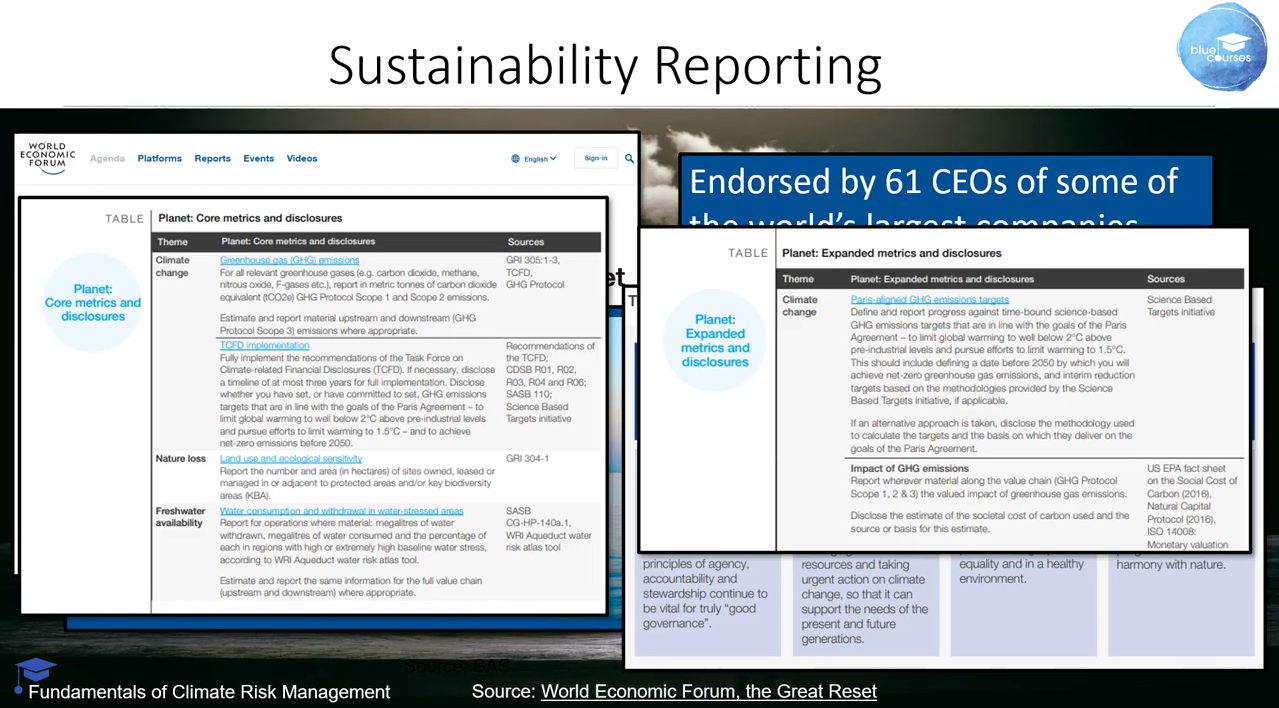1279x708 pixels.
Task: Click the Planet: Core metrics circle badge
Action: coord(93,303)
